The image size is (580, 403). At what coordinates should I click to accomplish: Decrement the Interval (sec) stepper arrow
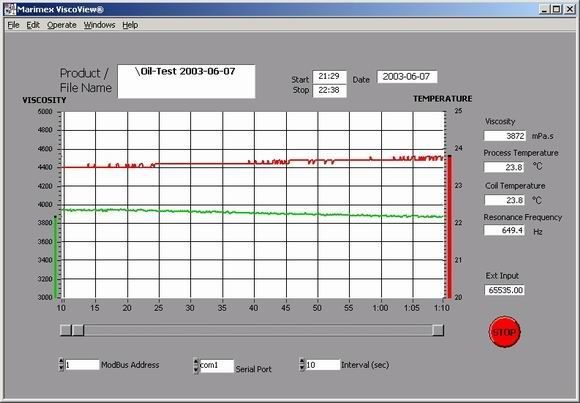(x=302, y=368)
